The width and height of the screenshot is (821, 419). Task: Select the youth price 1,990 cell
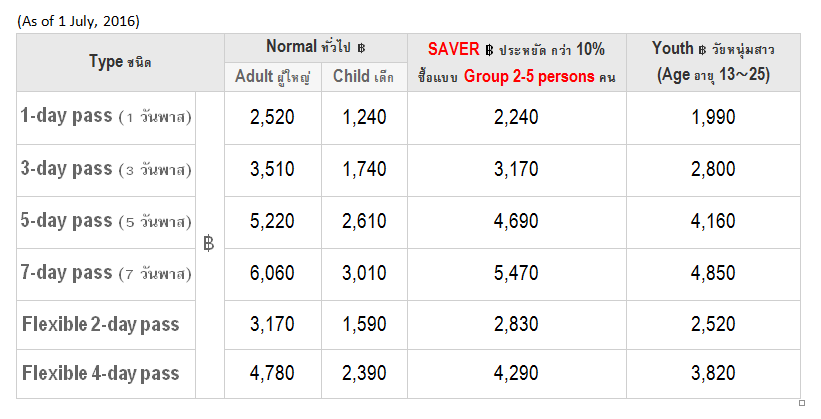(713, 118)
